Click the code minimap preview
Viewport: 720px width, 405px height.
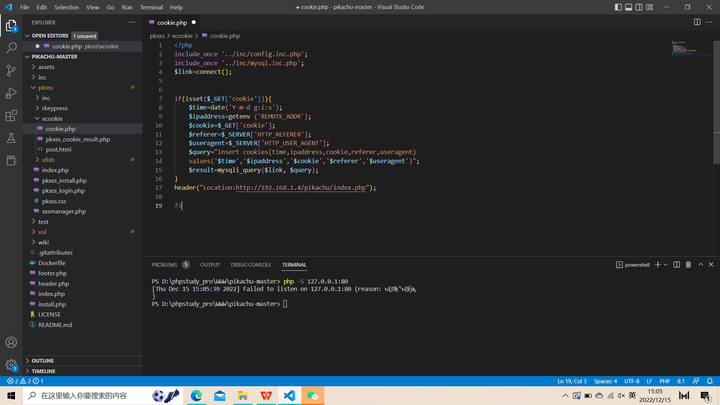coord(682,47)
